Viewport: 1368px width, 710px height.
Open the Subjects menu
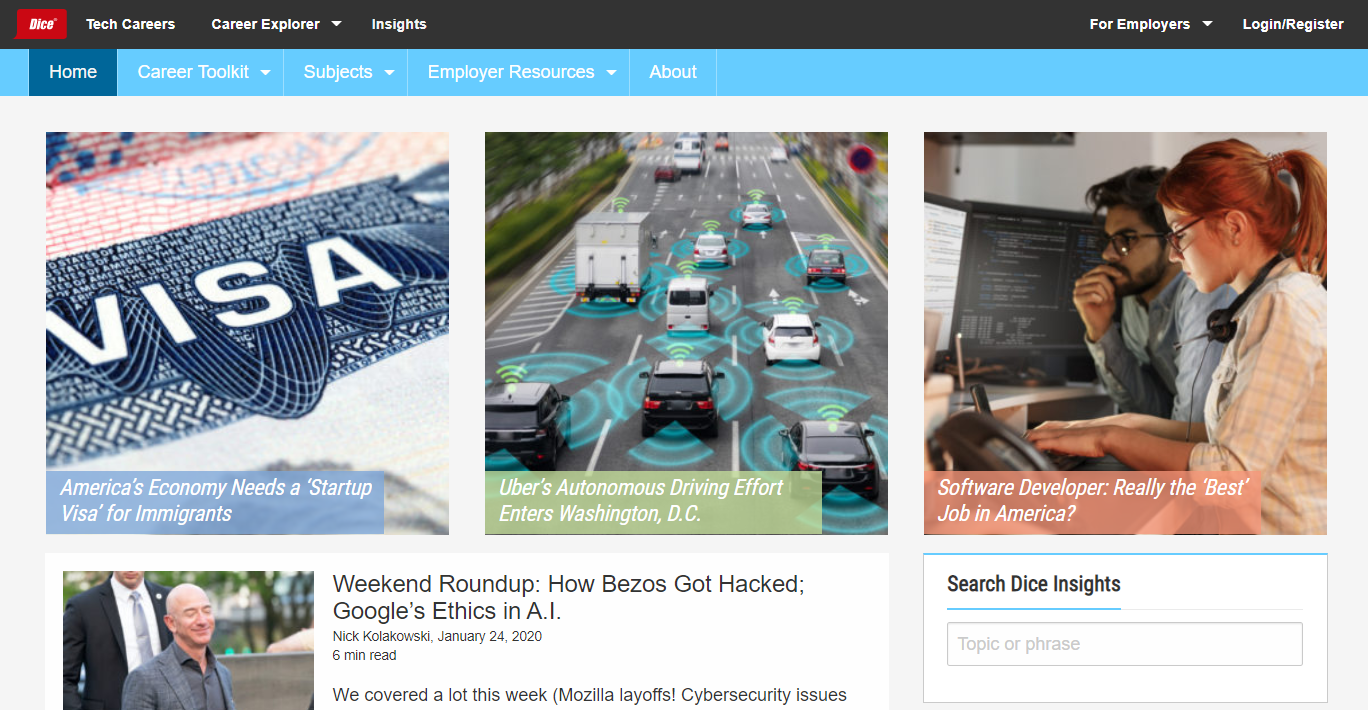(338, 72)
